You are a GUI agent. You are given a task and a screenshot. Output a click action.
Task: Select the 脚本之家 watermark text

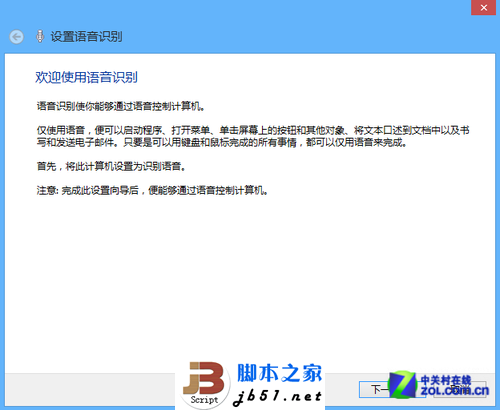pyautogui.click(x=279, y=373)
